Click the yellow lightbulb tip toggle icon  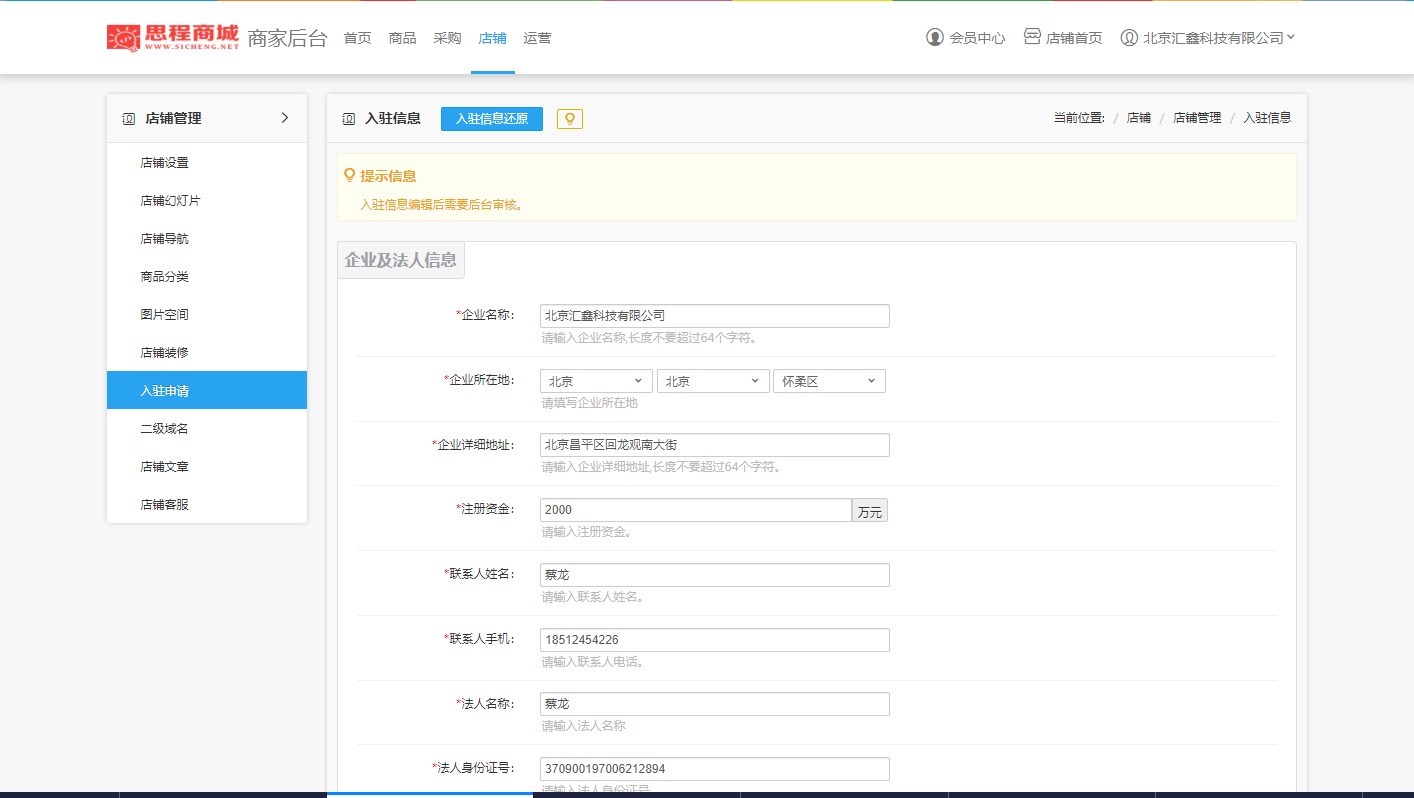(570, 119)
